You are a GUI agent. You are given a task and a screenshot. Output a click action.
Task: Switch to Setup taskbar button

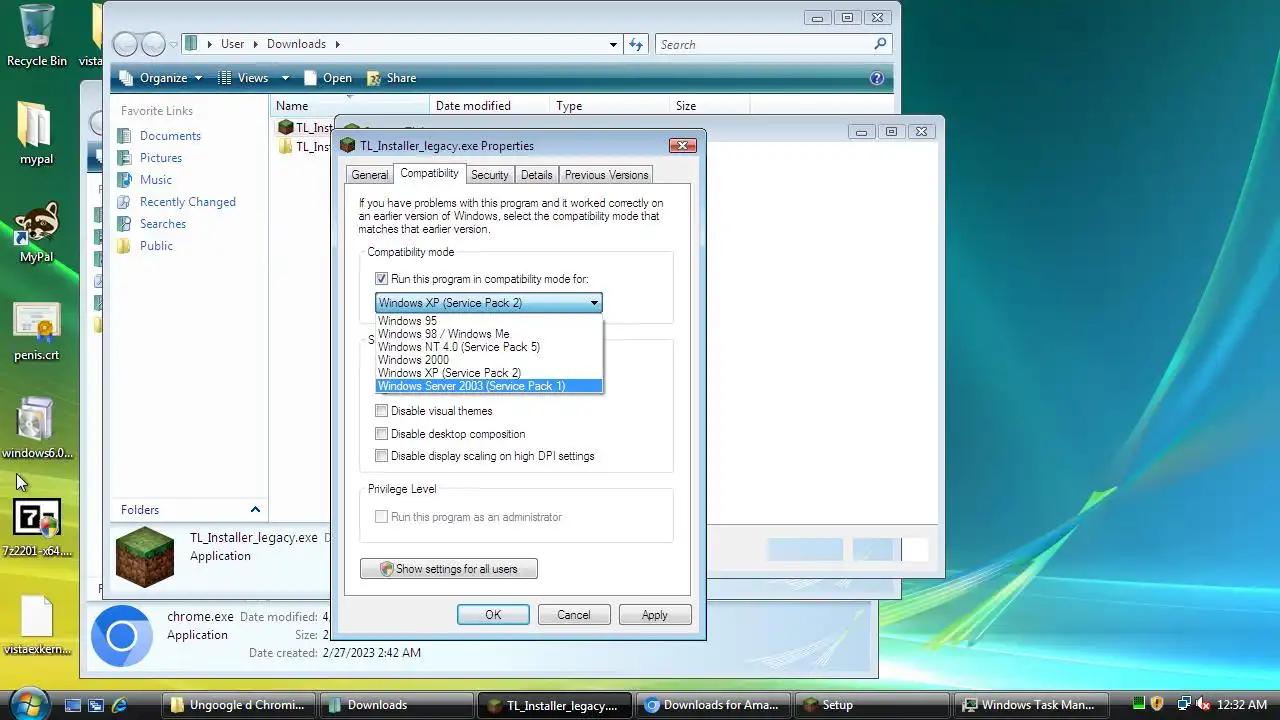[x=873, y=705]
